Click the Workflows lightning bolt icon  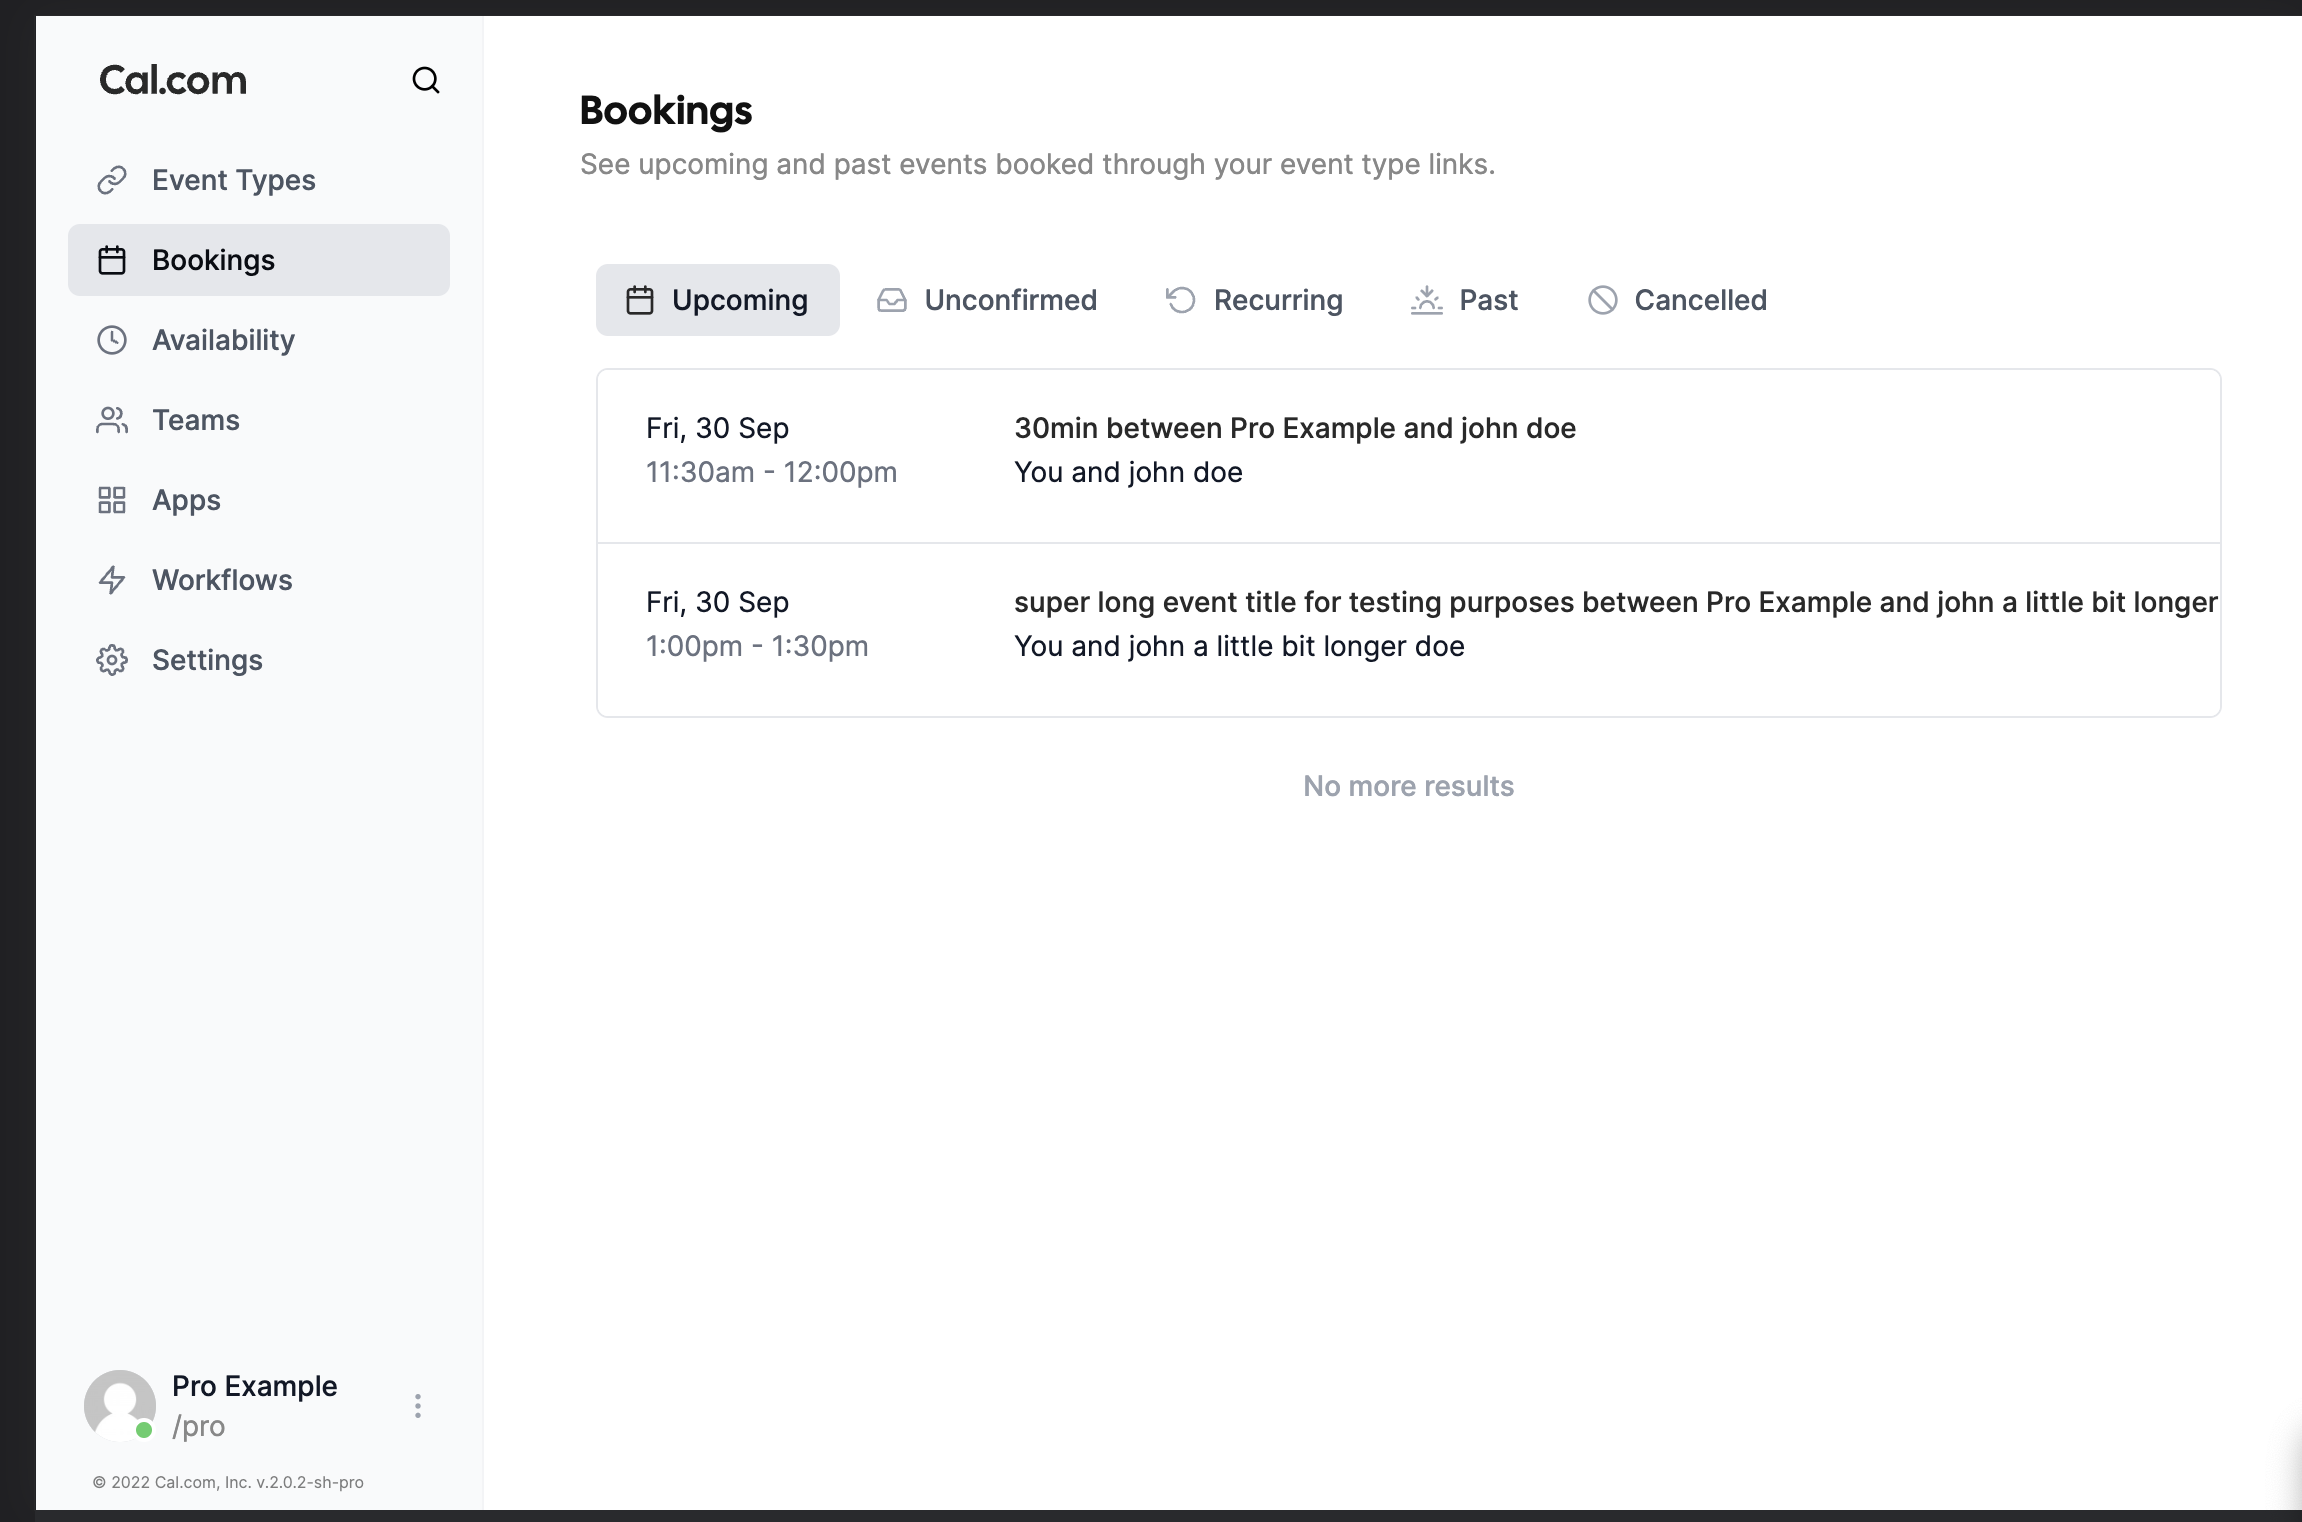pos(112,580)
